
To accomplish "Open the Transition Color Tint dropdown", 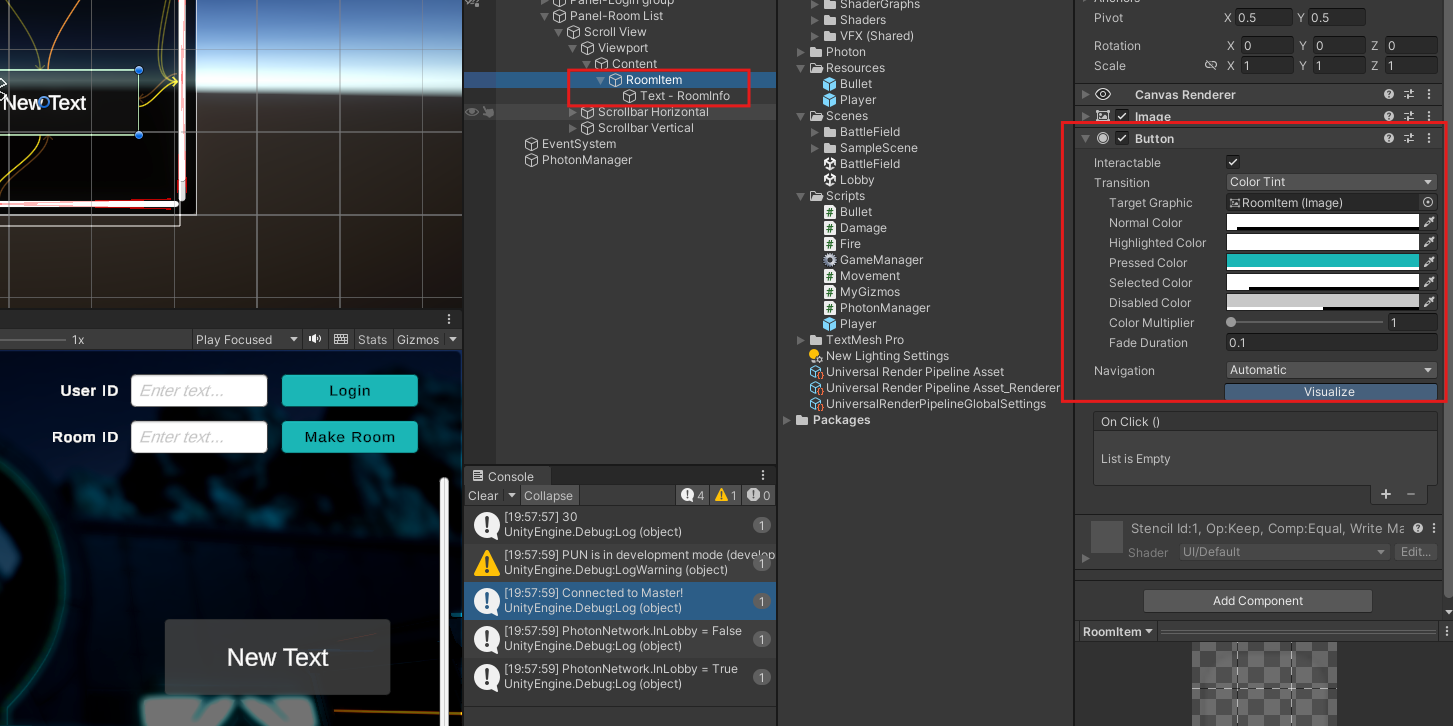I will tap(1331, 182).
